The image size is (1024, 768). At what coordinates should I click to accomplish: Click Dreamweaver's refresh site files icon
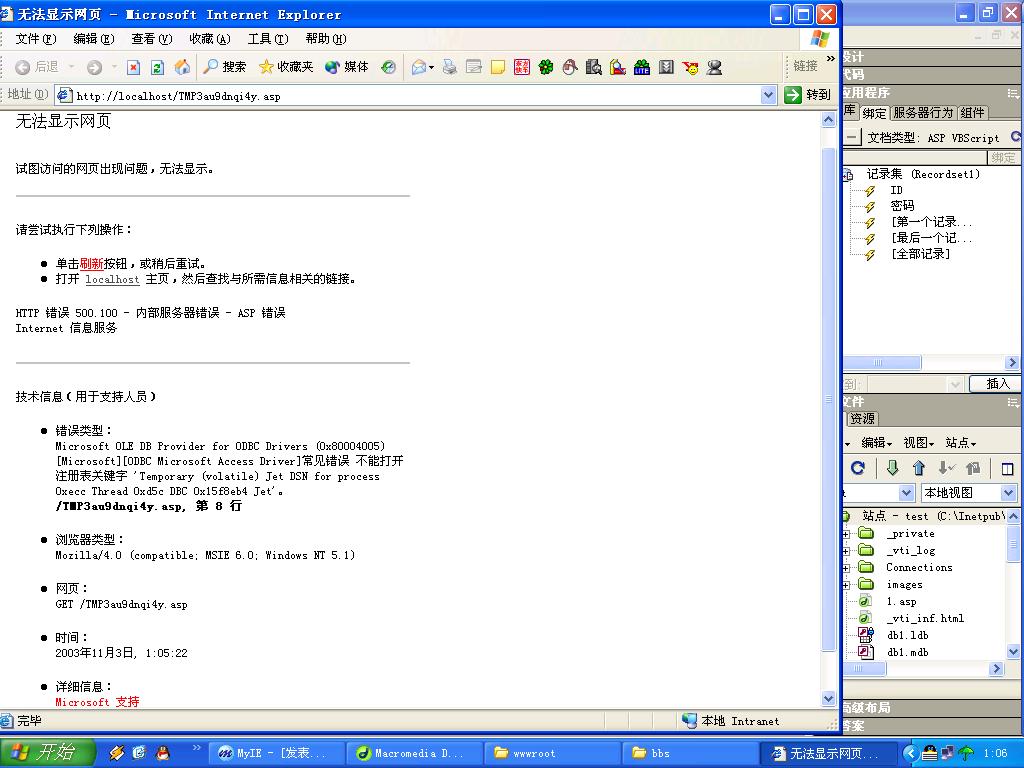tap(857, 468)
